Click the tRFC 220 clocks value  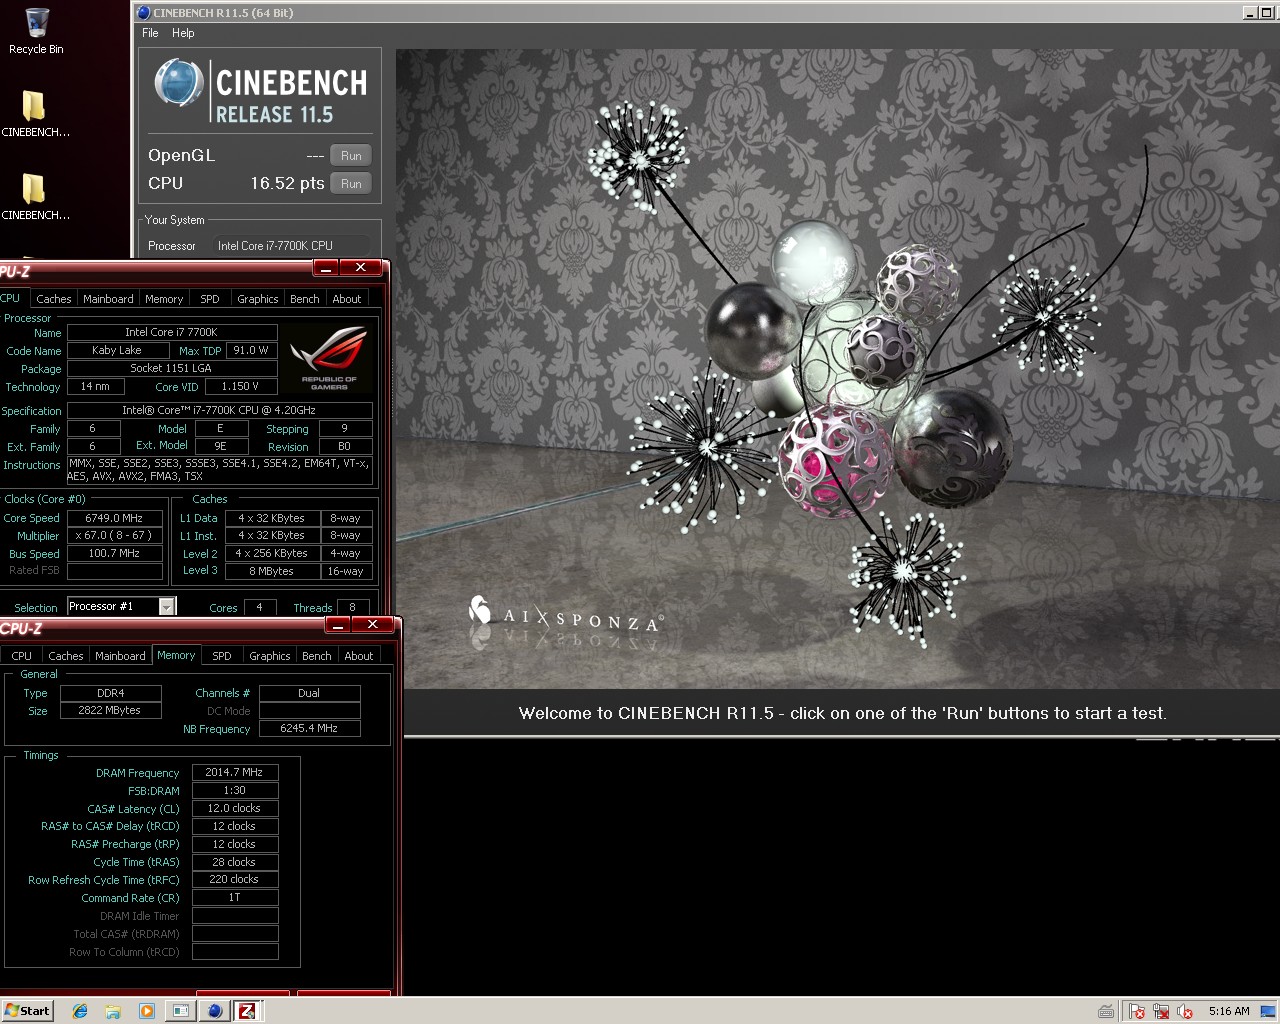click(235, 880)
